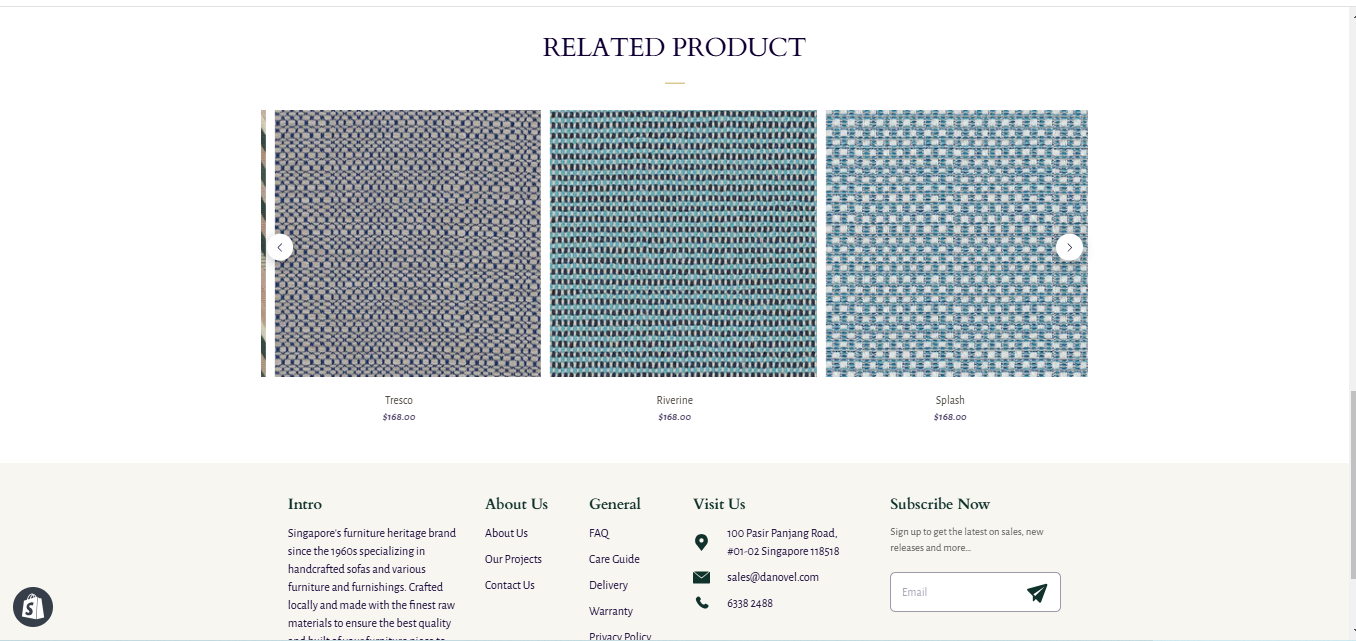Click the phone handset icon
Viewport: 1356px width, 641px height.
point(701,603)
